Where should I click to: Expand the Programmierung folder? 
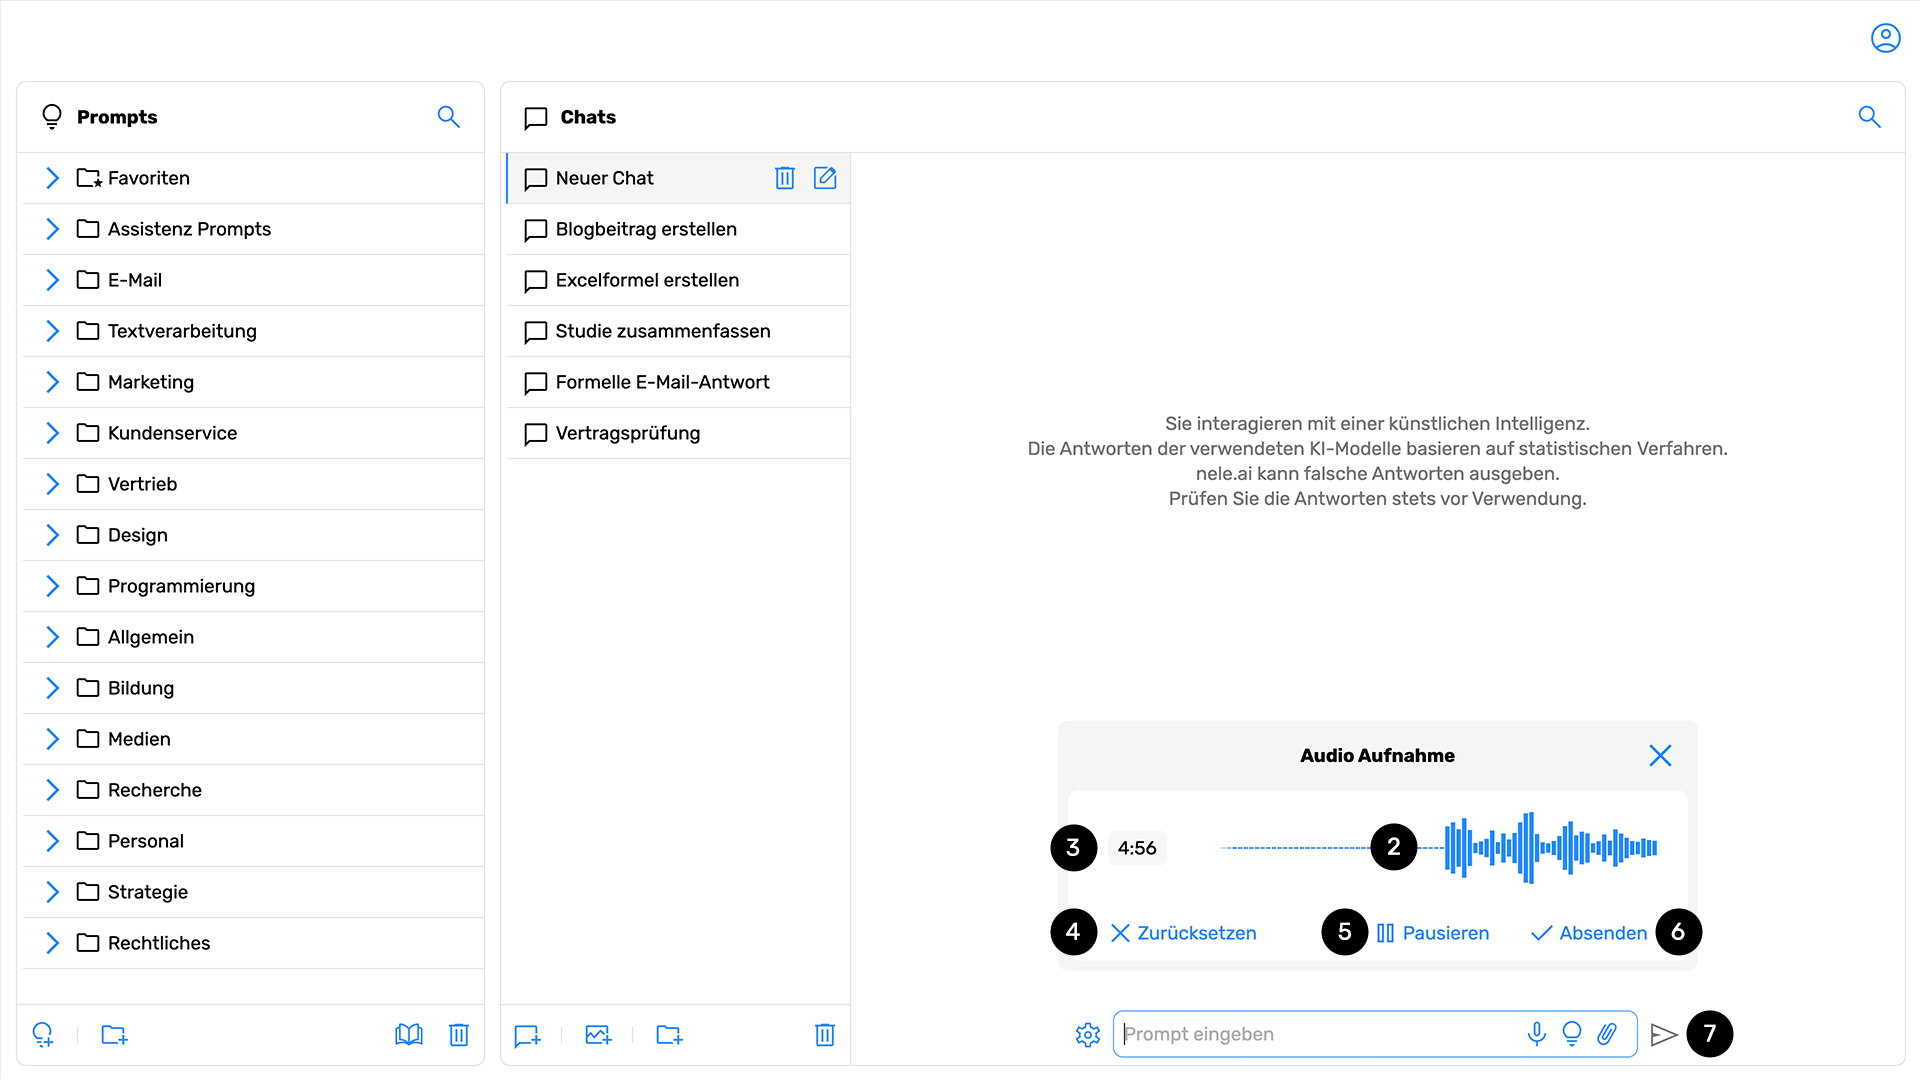53,586
